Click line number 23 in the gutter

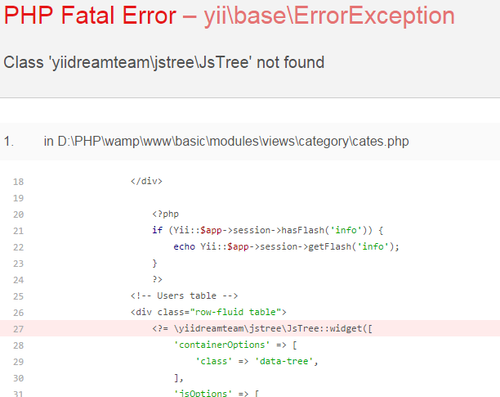pyautogui.click(x=18, y=264)
